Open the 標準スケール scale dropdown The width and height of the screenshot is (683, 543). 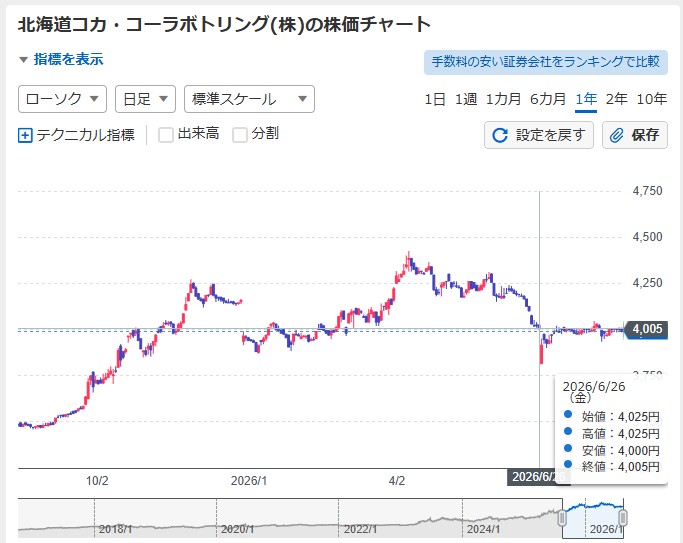click(249, 99)
